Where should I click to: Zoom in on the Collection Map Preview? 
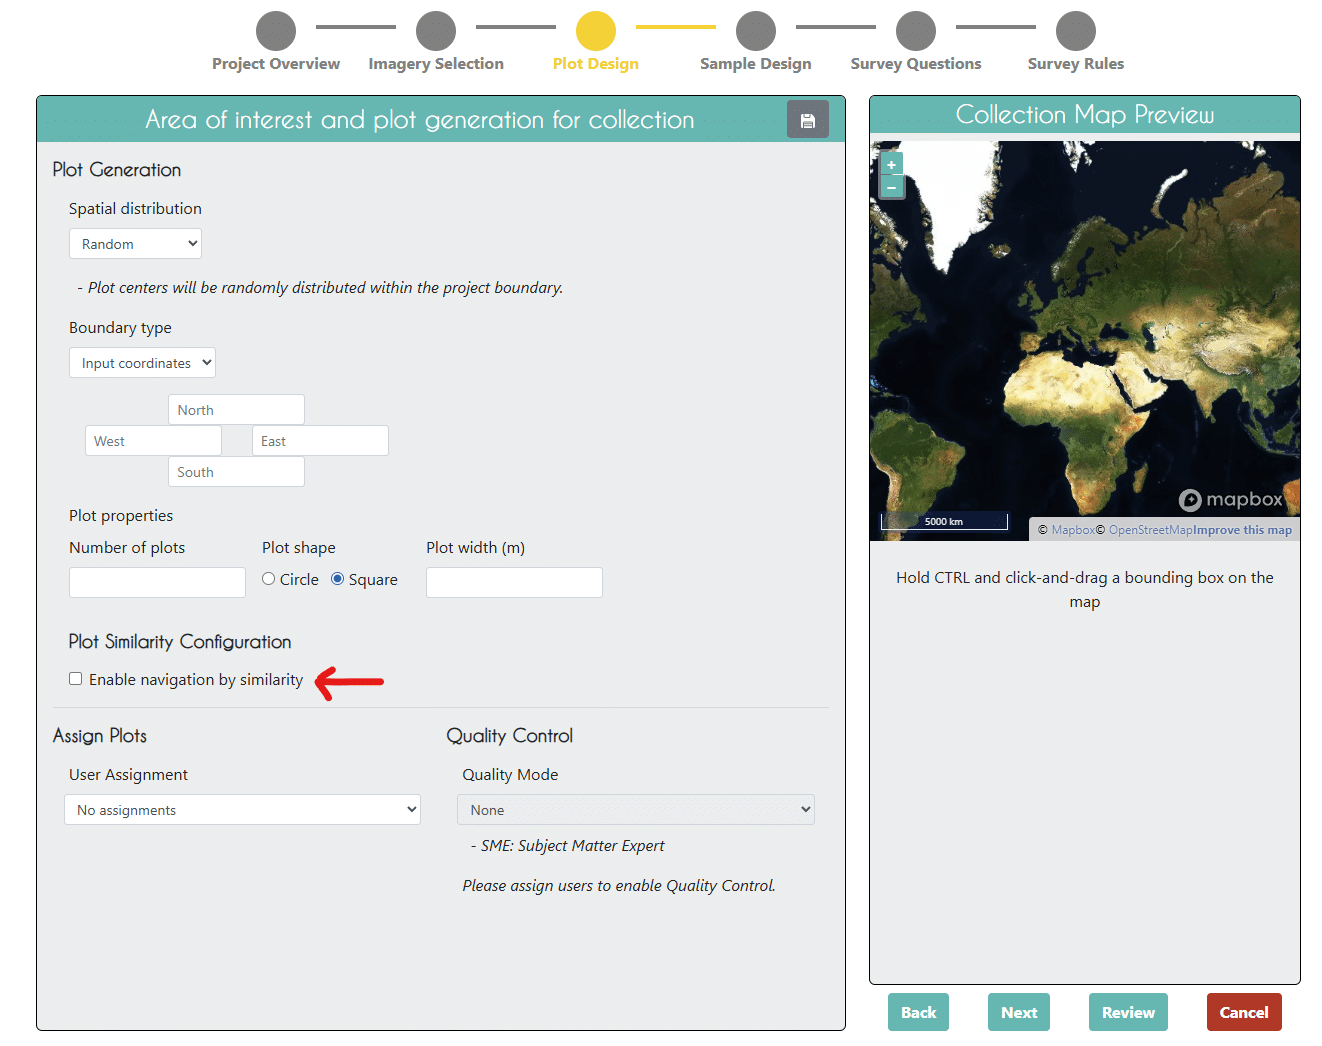click(x=891, y=163)
